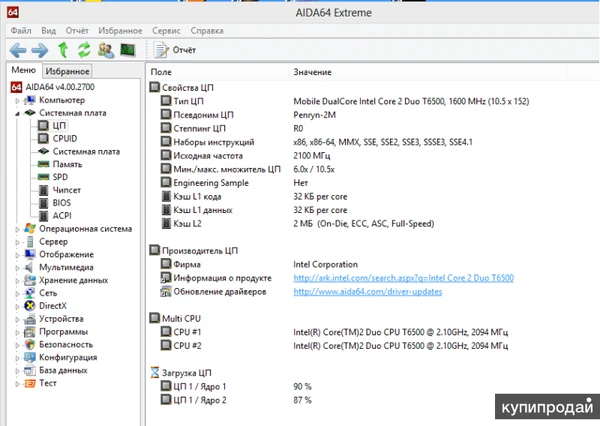
Task: Click the green Refresh arrows icon
Action: pyautogui.click(x=84, y=50)
